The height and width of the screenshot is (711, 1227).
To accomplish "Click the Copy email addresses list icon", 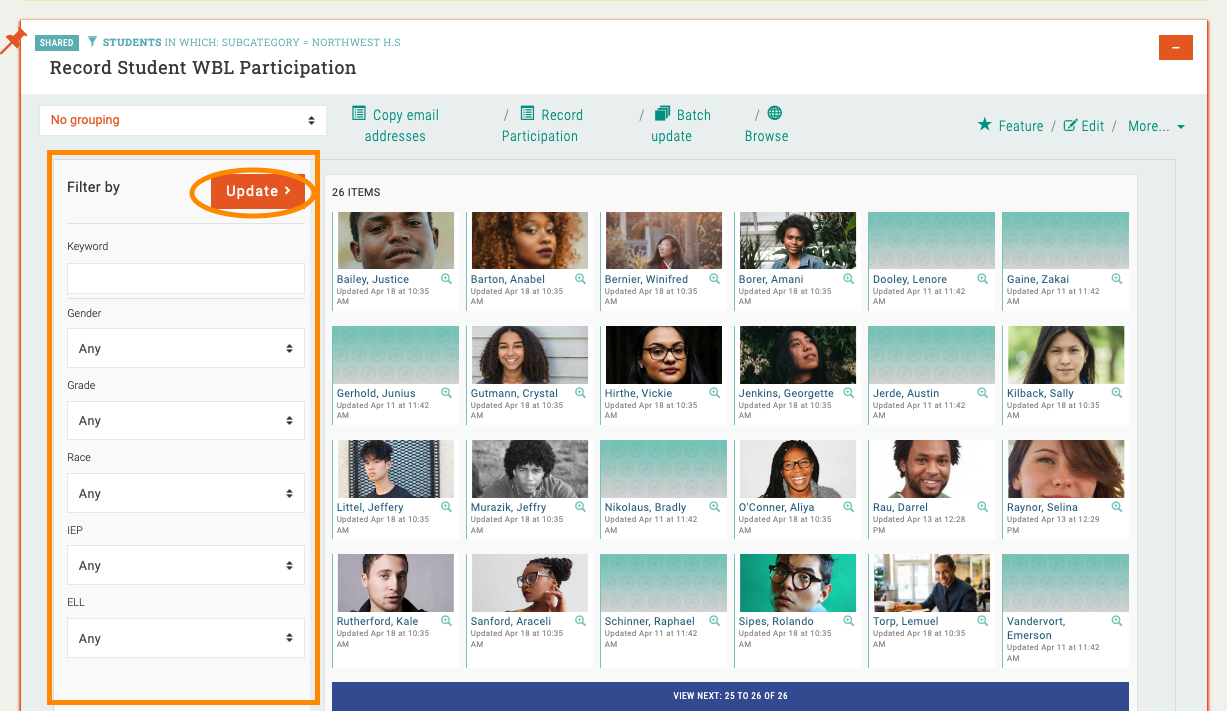I will tap(360, 114).
